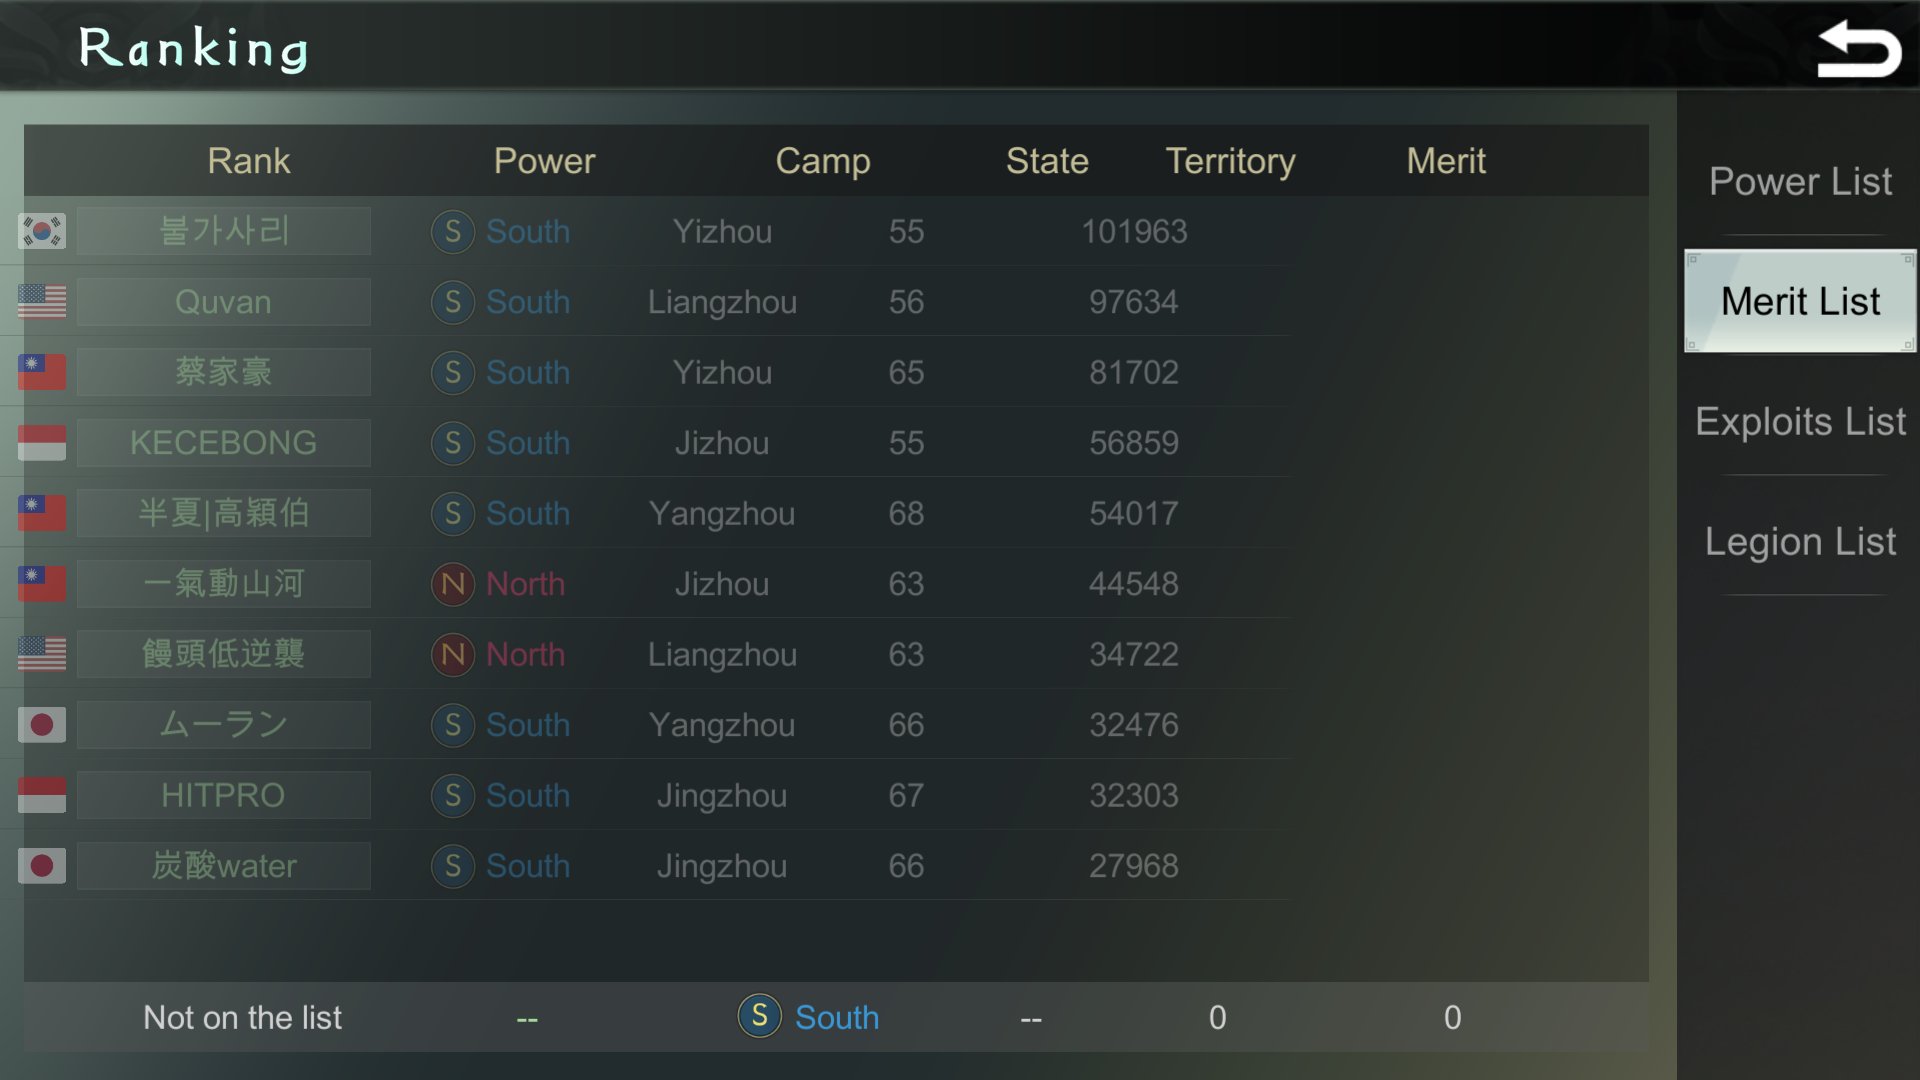Screen dimensions: 1920x1080
Task: Click the North camp badge for 一氣動山河
Action: point(453,584)
